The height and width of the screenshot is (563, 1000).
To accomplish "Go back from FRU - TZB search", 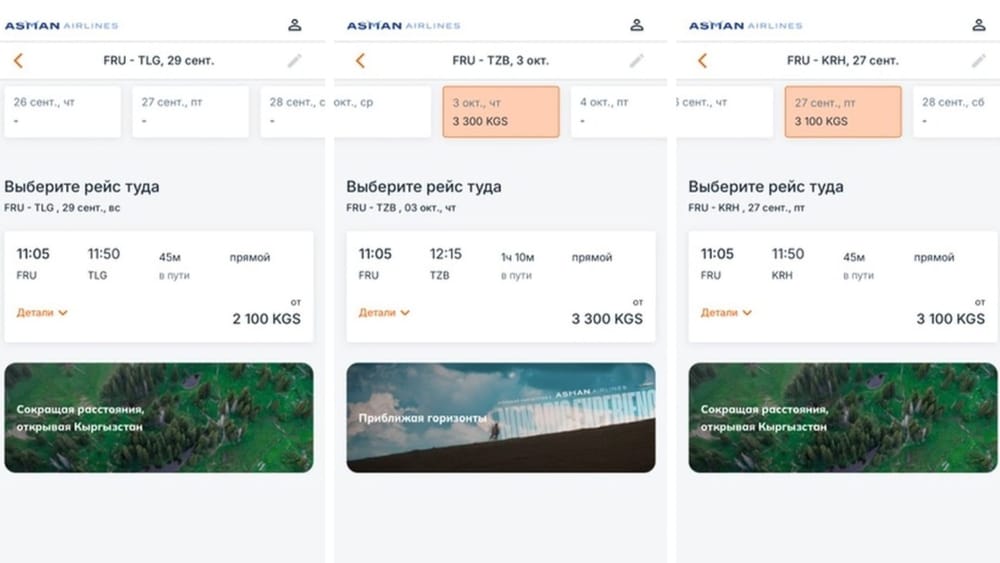I will click(x=360, y=61).
